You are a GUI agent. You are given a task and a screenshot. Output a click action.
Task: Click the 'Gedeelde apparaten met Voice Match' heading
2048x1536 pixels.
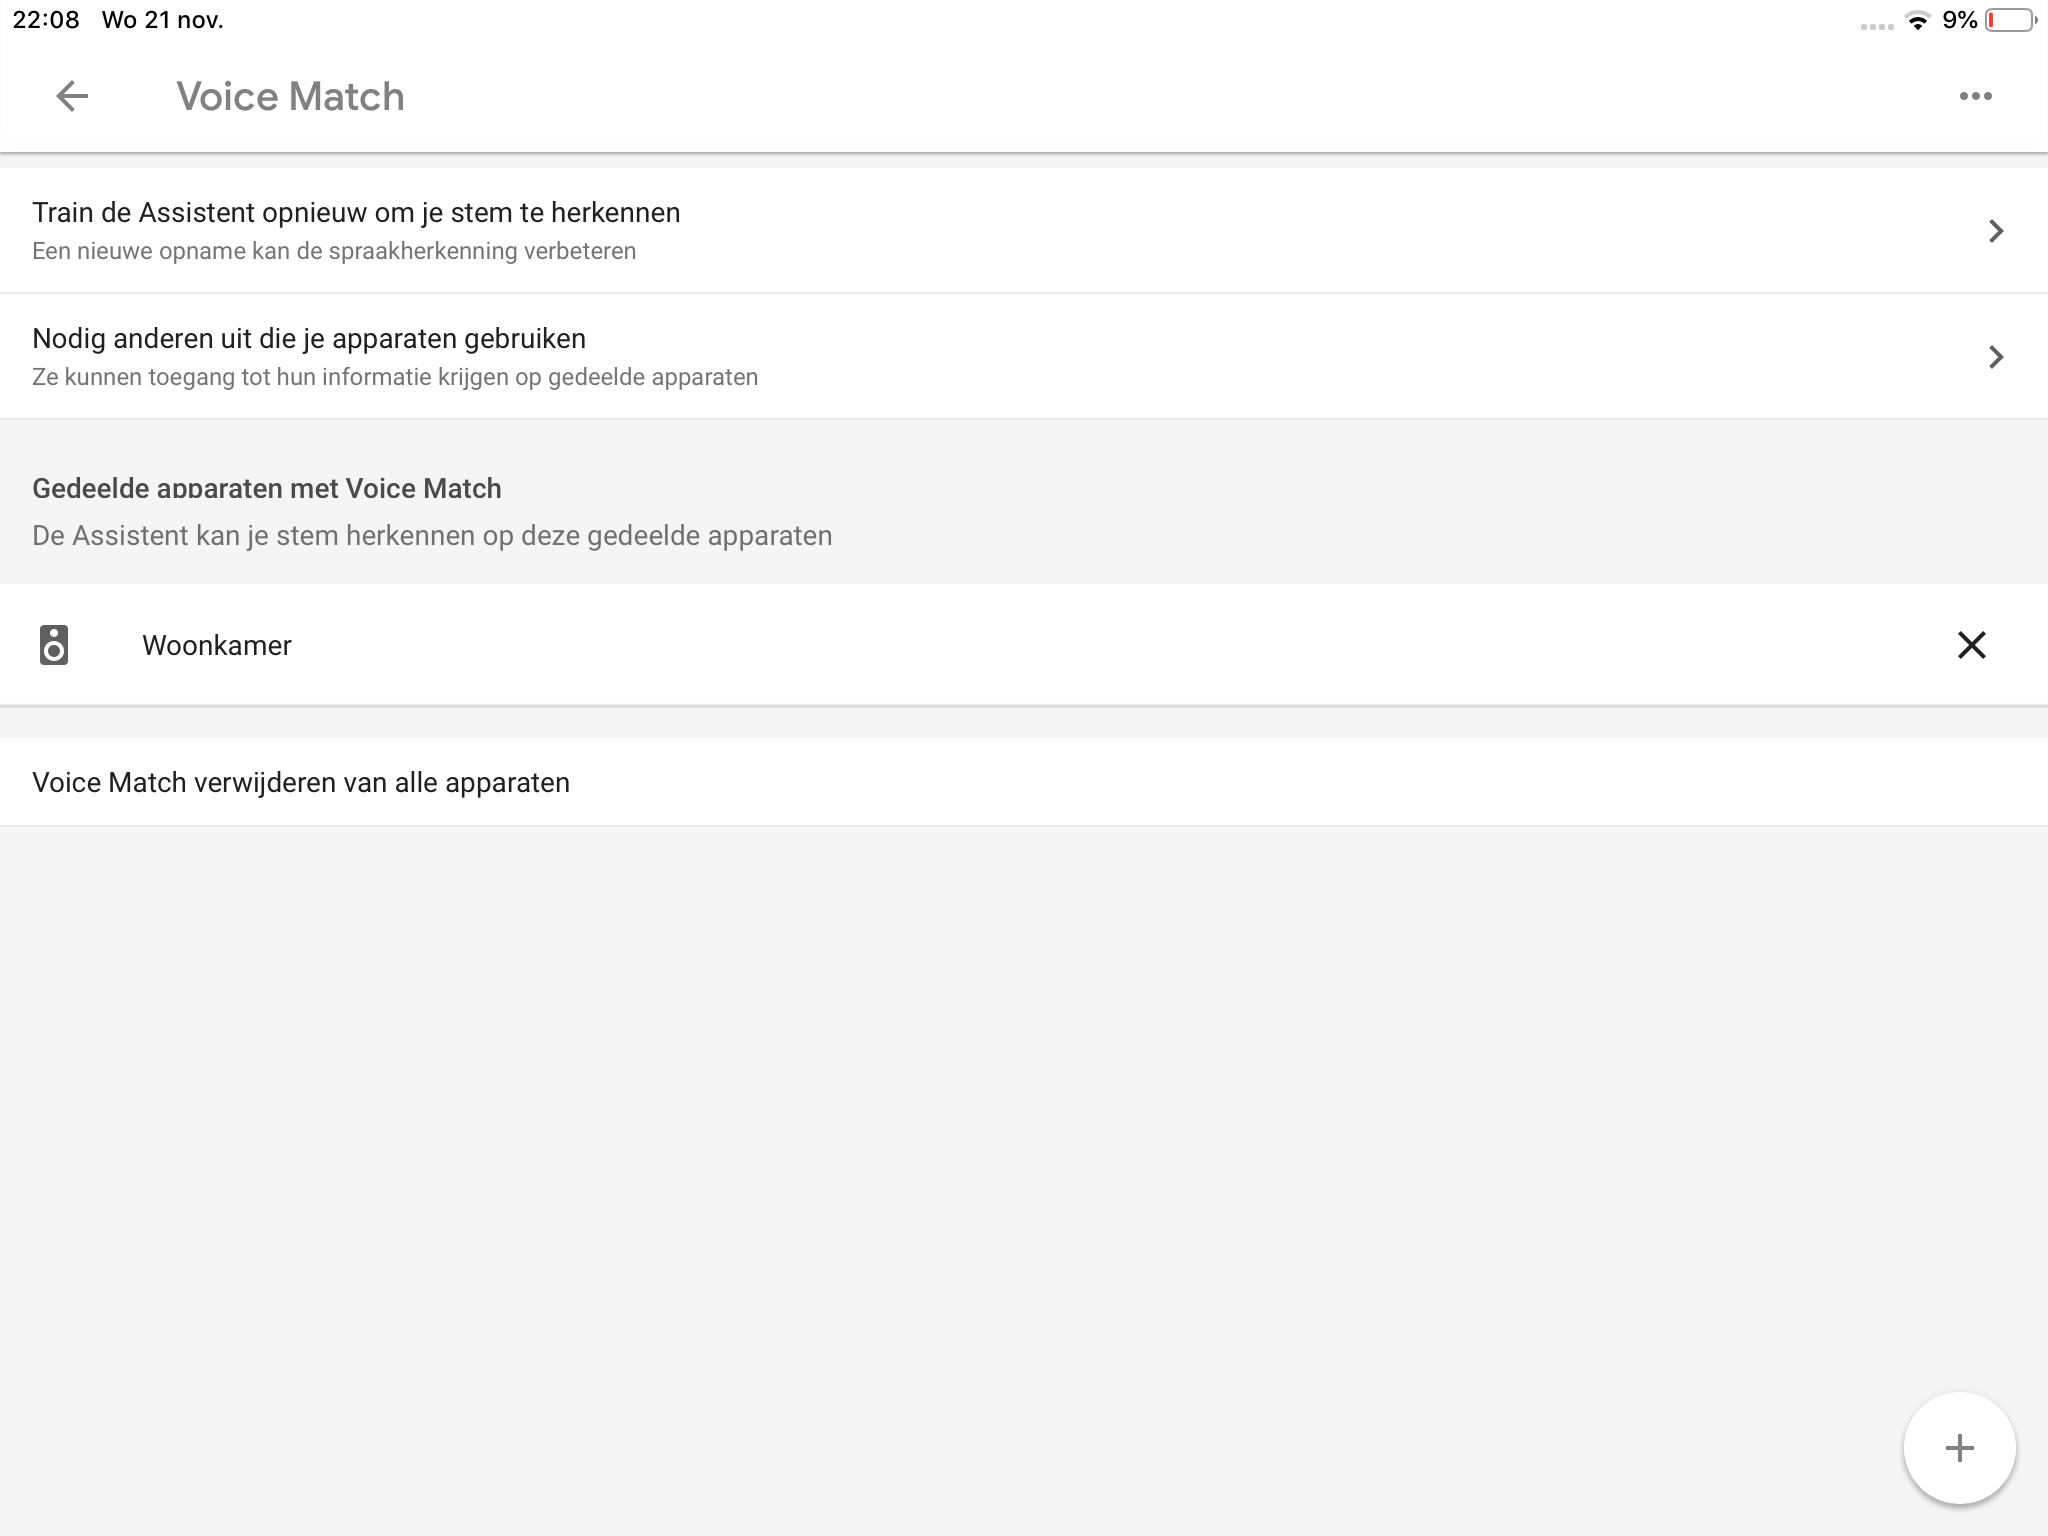point(267,488)
